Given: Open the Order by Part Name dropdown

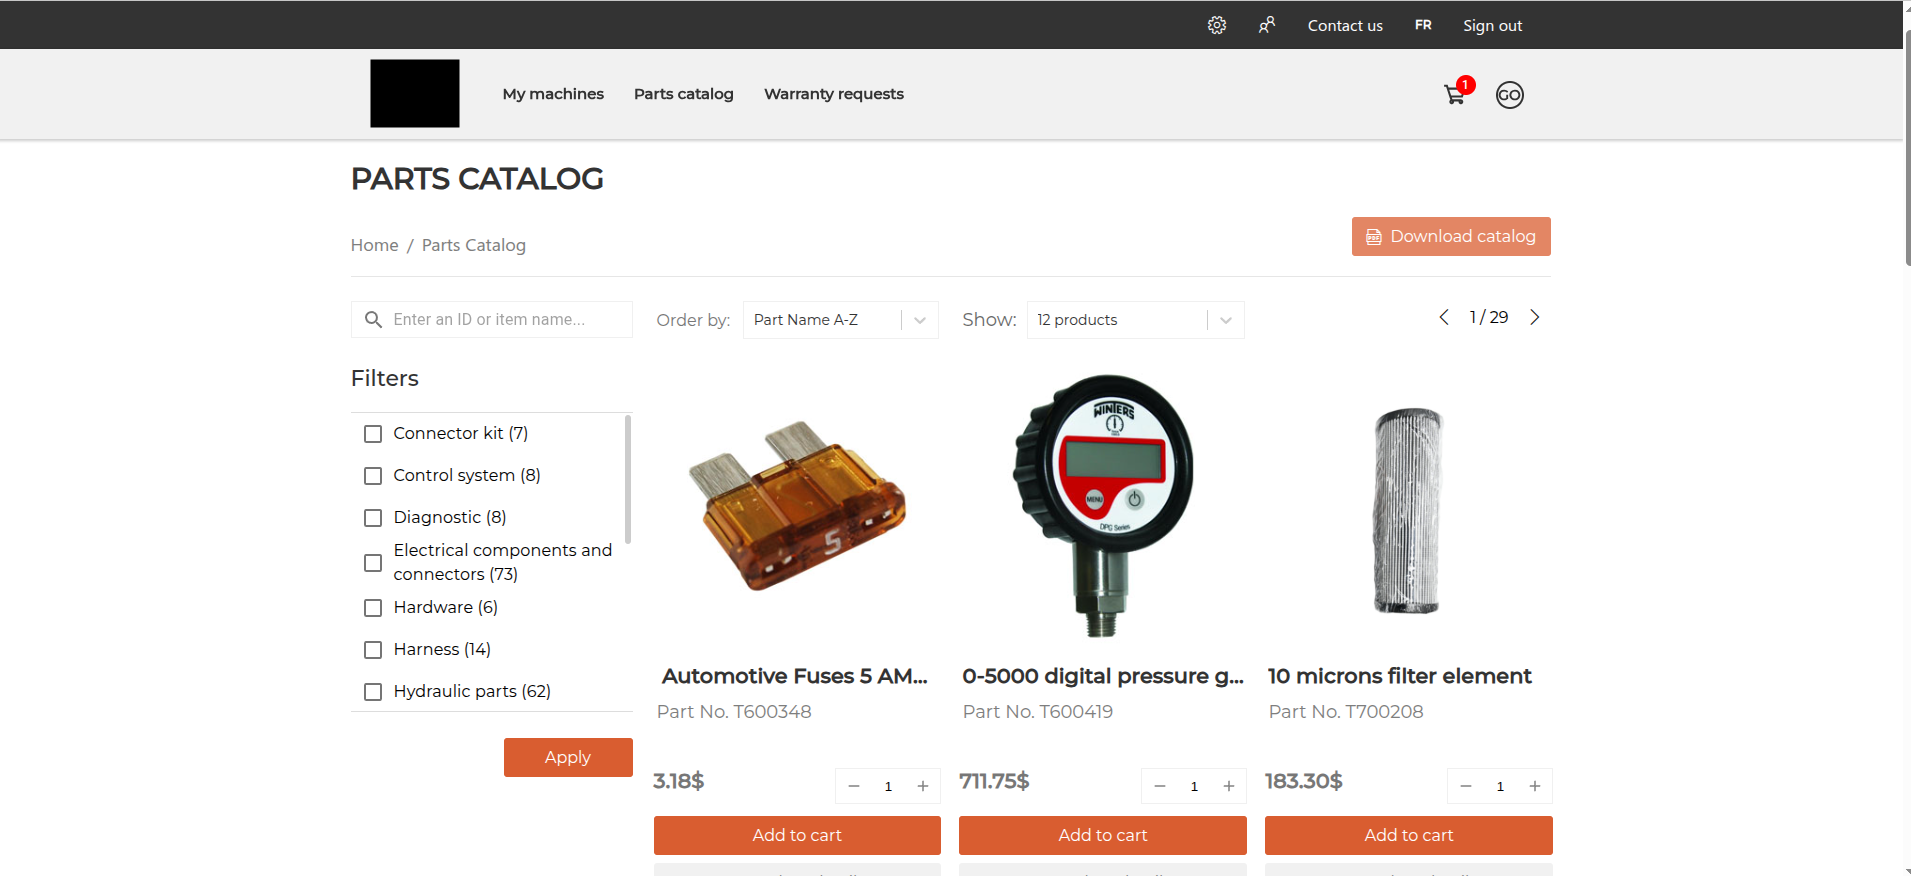Looking at the screenshot, I should 841,320.
